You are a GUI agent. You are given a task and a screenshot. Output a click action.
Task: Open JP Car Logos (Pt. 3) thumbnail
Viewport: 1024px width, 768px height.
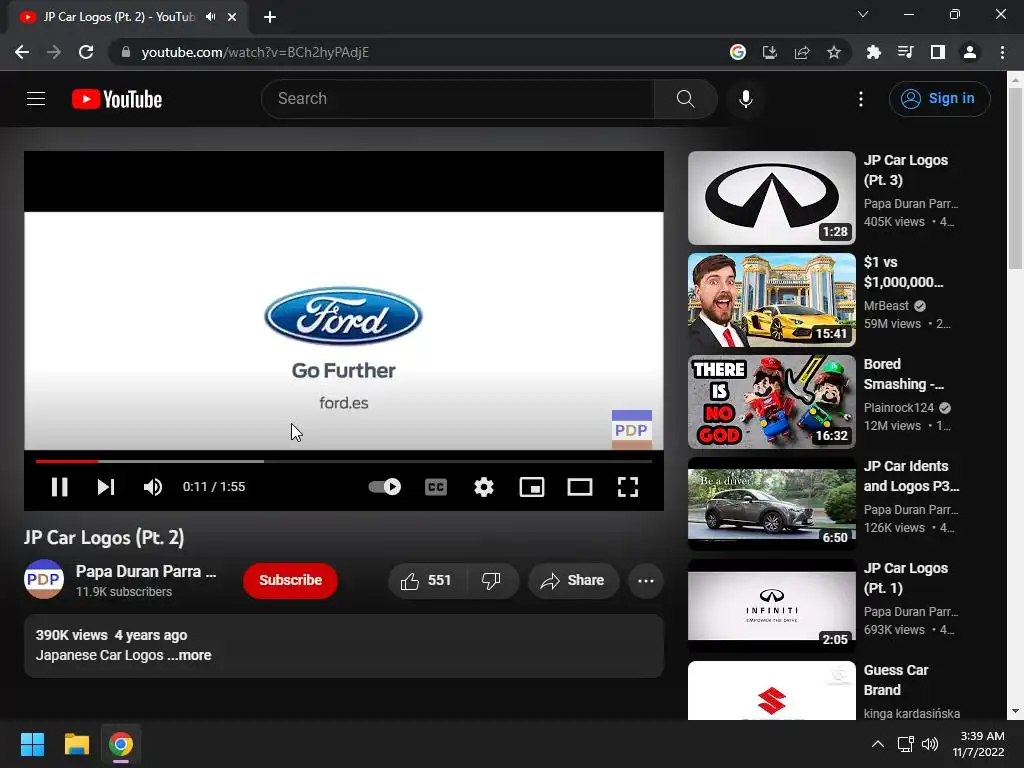tap(771, 198)
